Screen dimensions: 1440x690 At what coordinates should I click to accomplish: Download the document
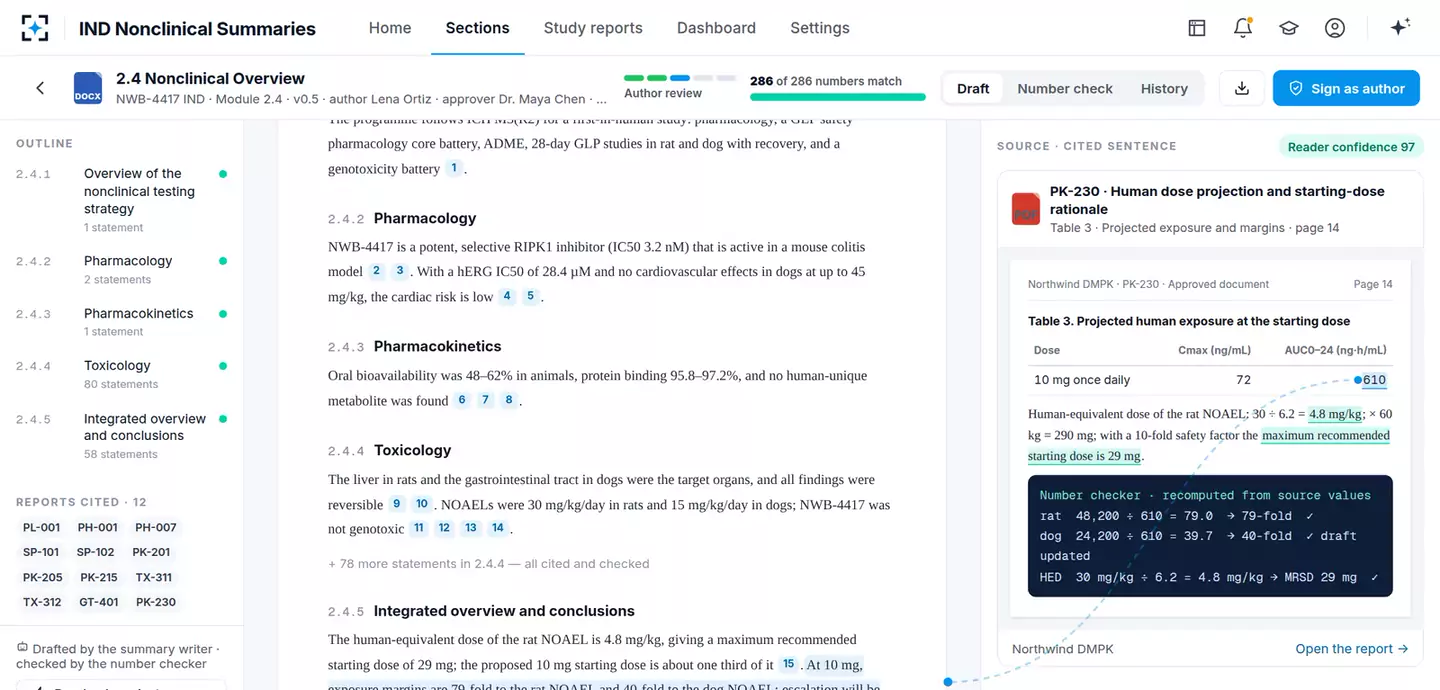1242,88
